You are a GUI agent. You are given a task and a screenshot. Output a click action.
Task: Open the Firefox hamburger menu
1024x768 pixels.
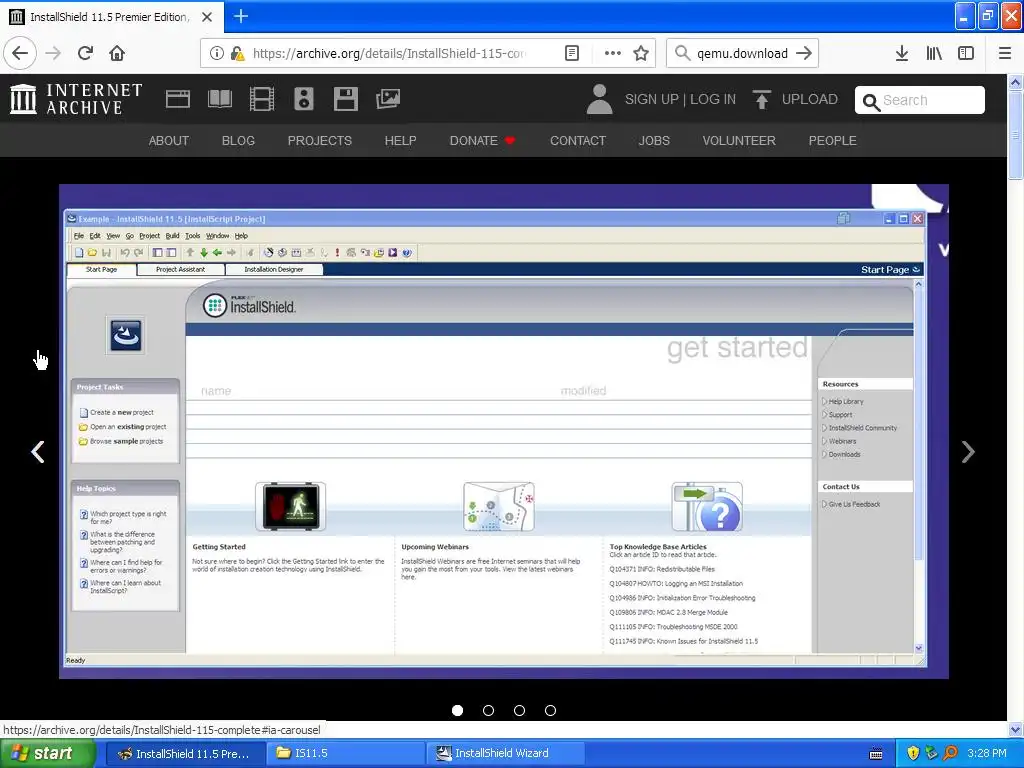tap(1005, 53)
